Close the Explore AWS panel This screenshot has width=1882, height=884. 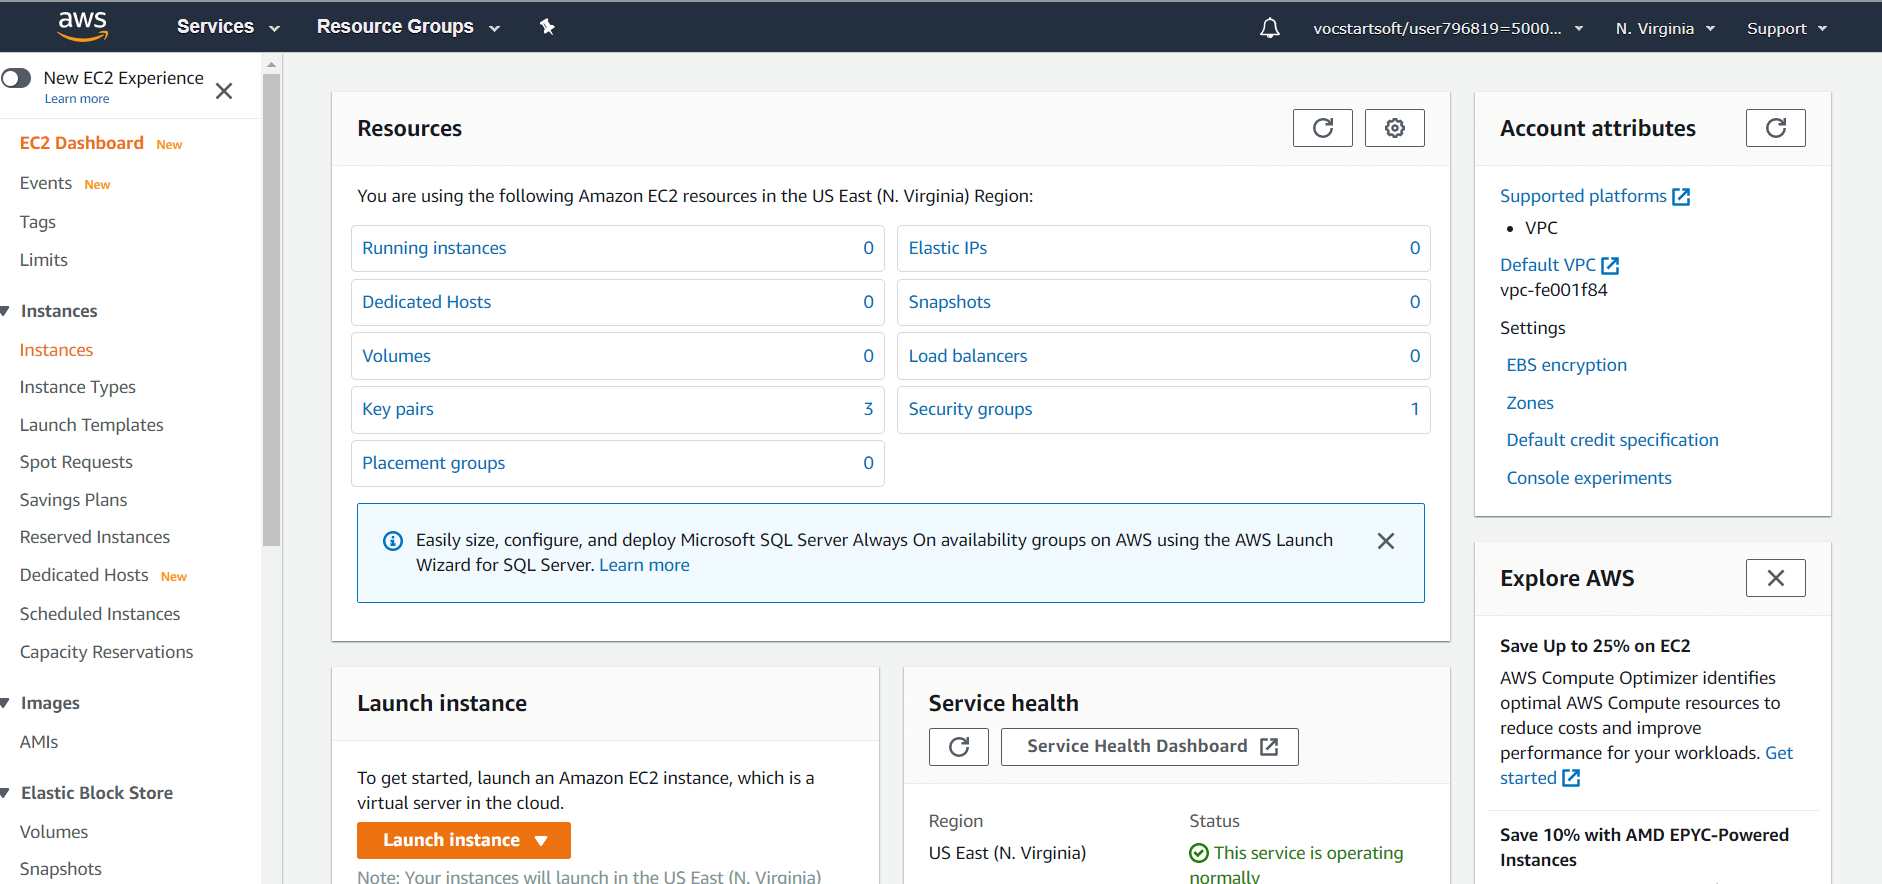(1775, 578)
